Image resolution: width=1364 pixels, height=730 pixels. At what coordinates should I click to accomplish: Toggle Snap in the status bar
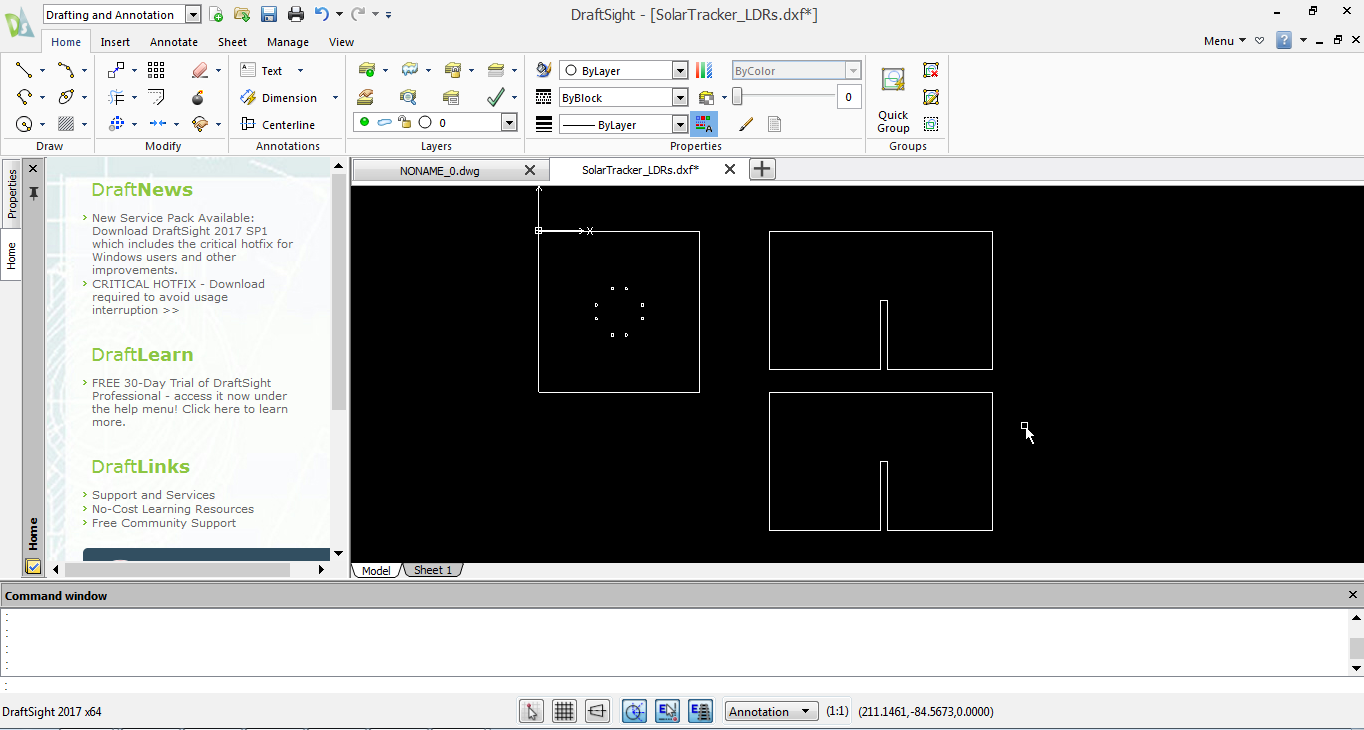click(532, 711)
